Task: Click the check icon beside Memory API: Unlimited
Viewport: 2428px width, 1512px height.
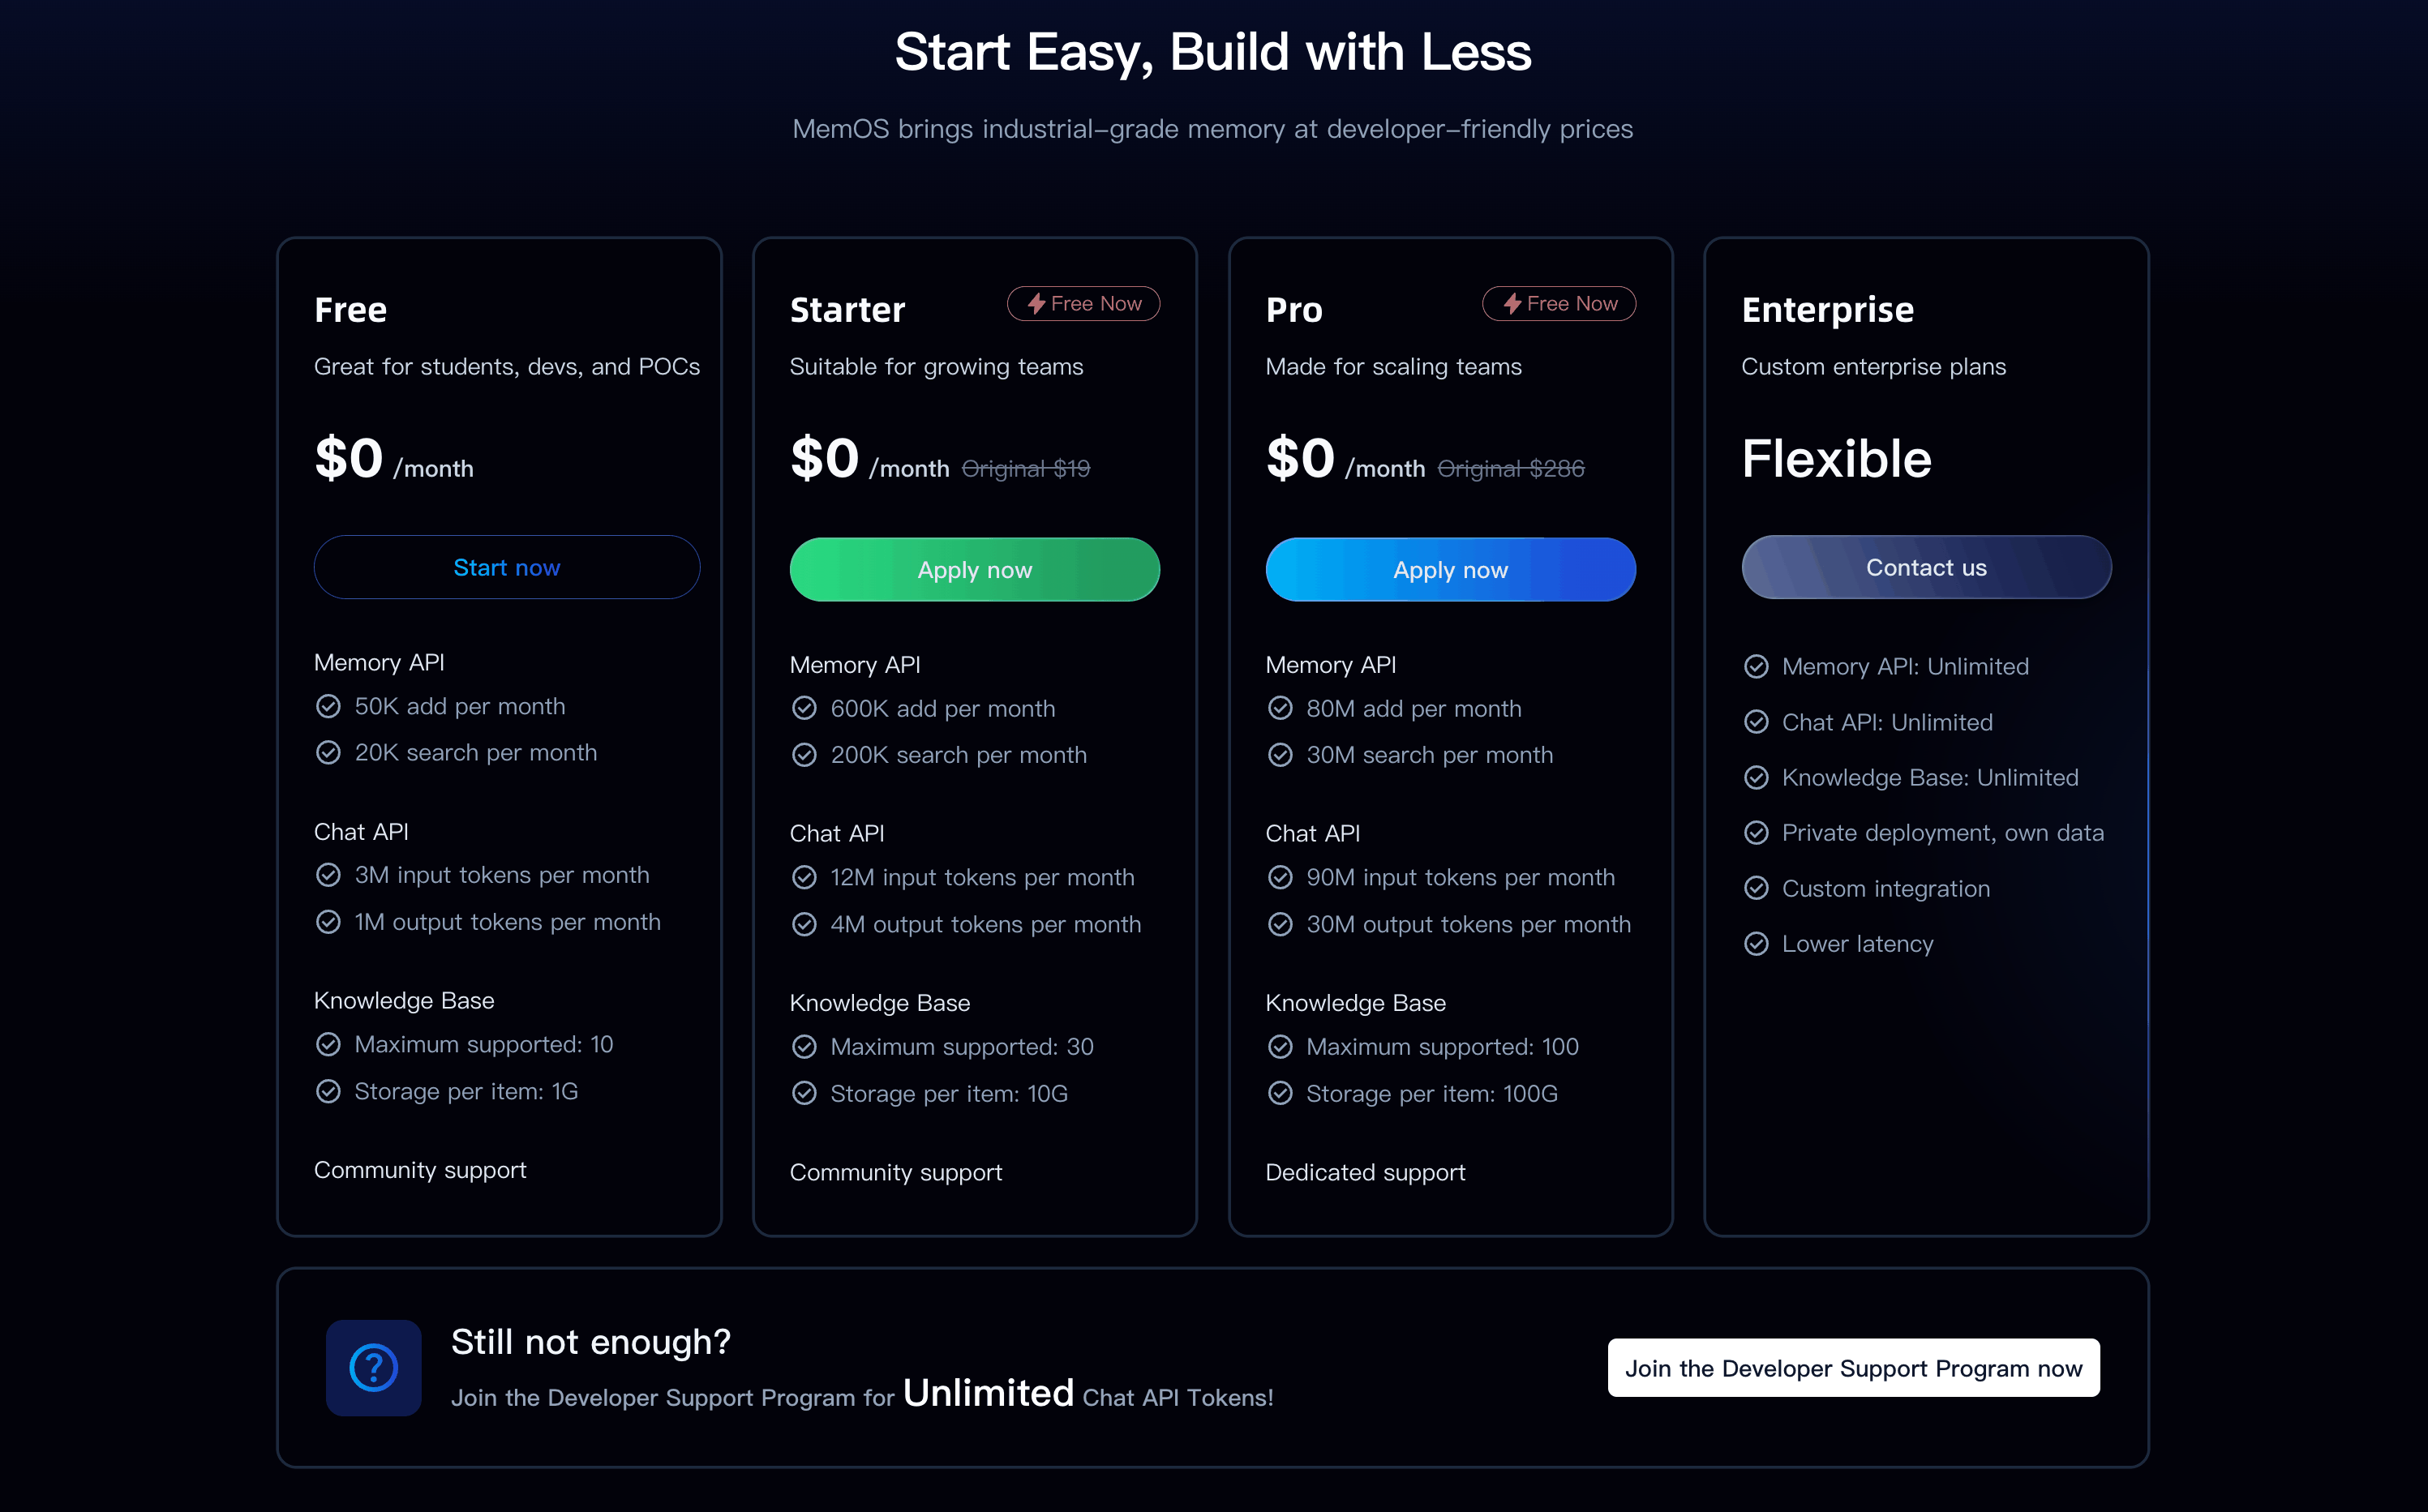Action: (1756, 666)
